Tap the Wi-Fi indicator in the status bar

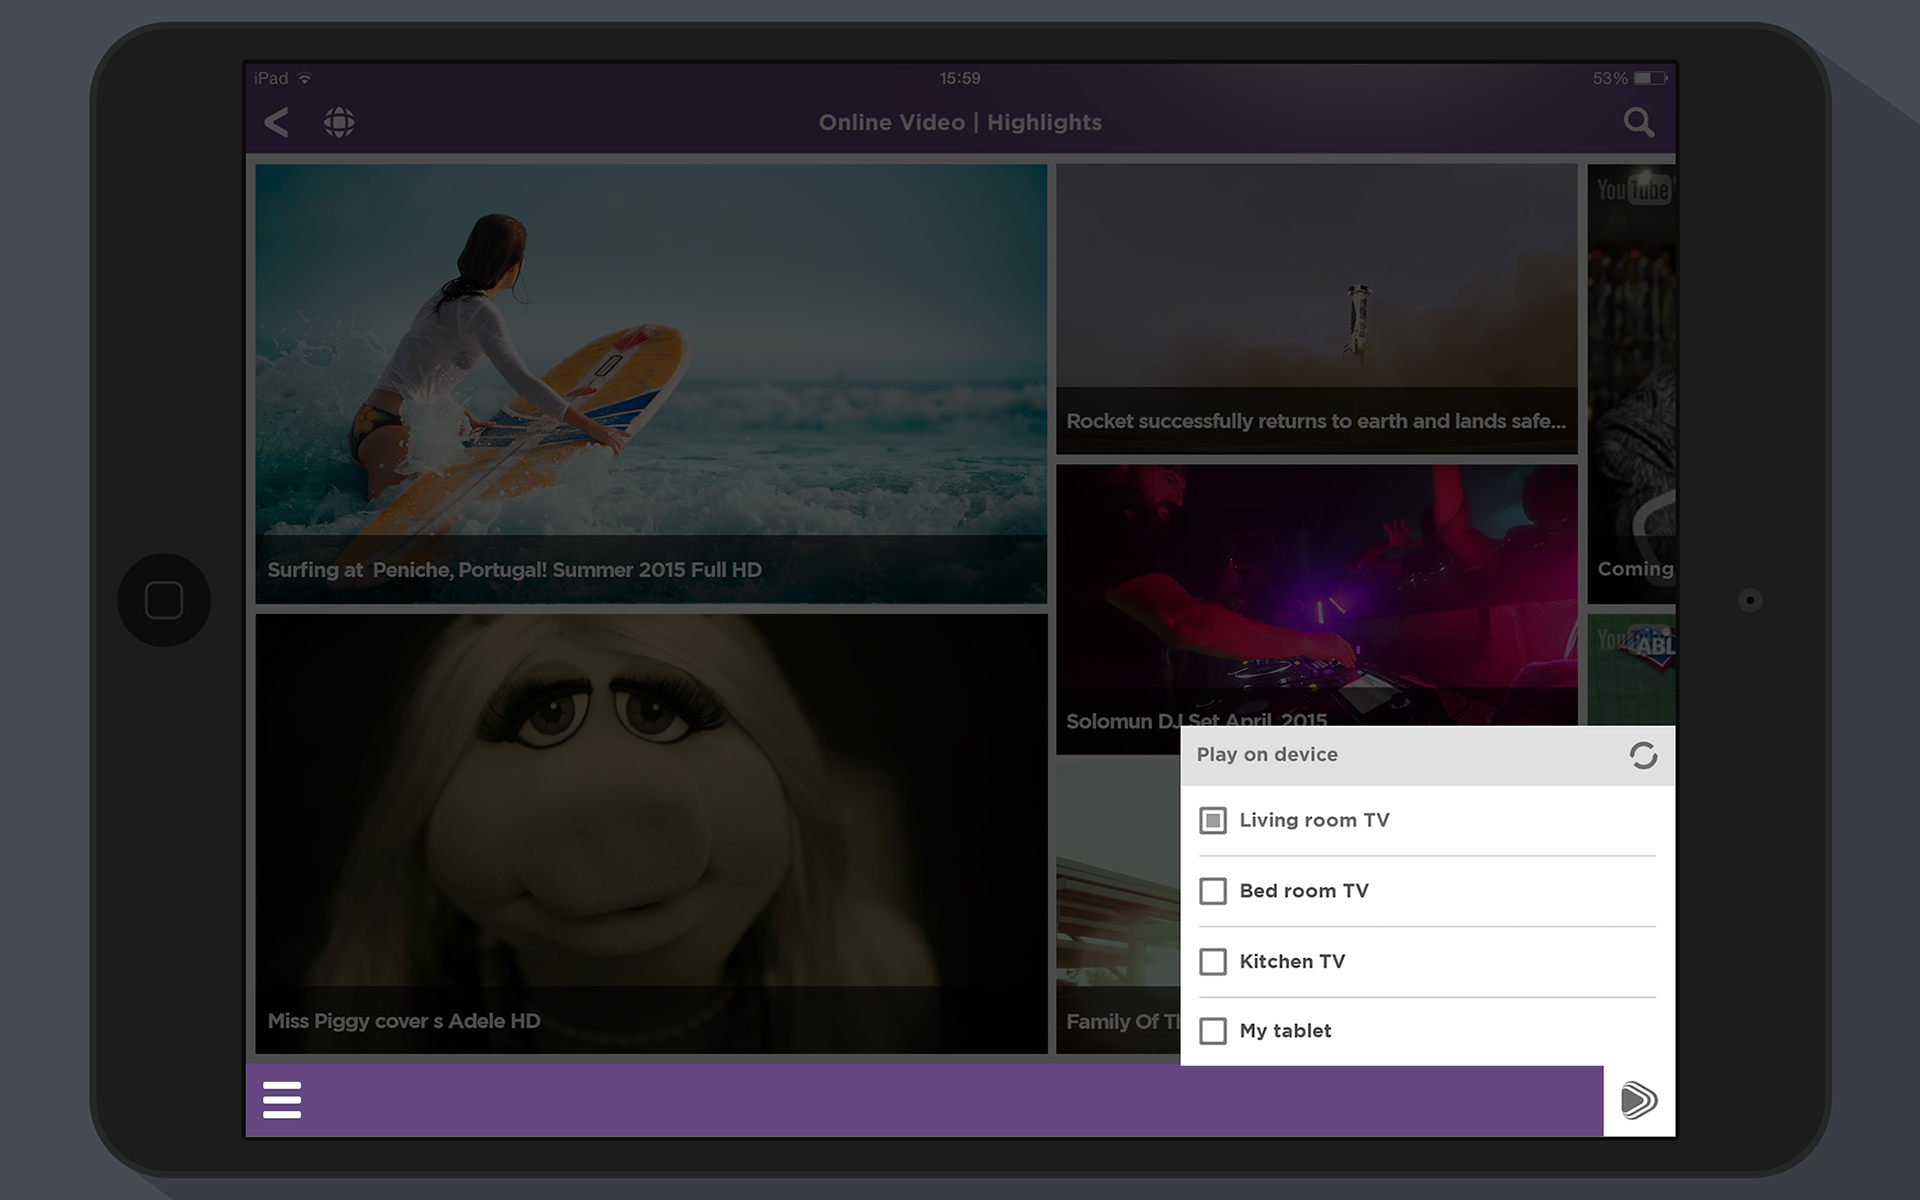[305, 77]
